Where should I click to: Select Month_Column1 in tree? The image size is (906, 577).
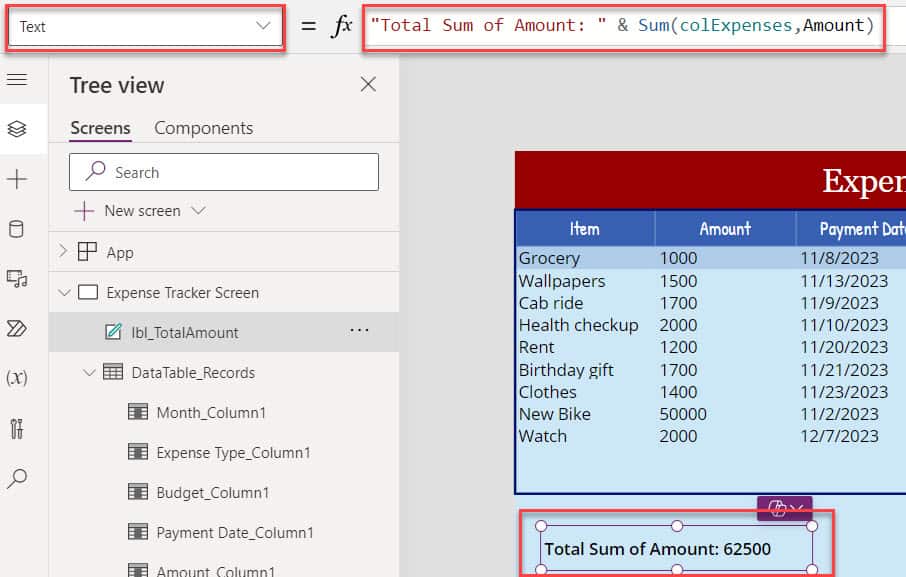(x=211, y=412)
